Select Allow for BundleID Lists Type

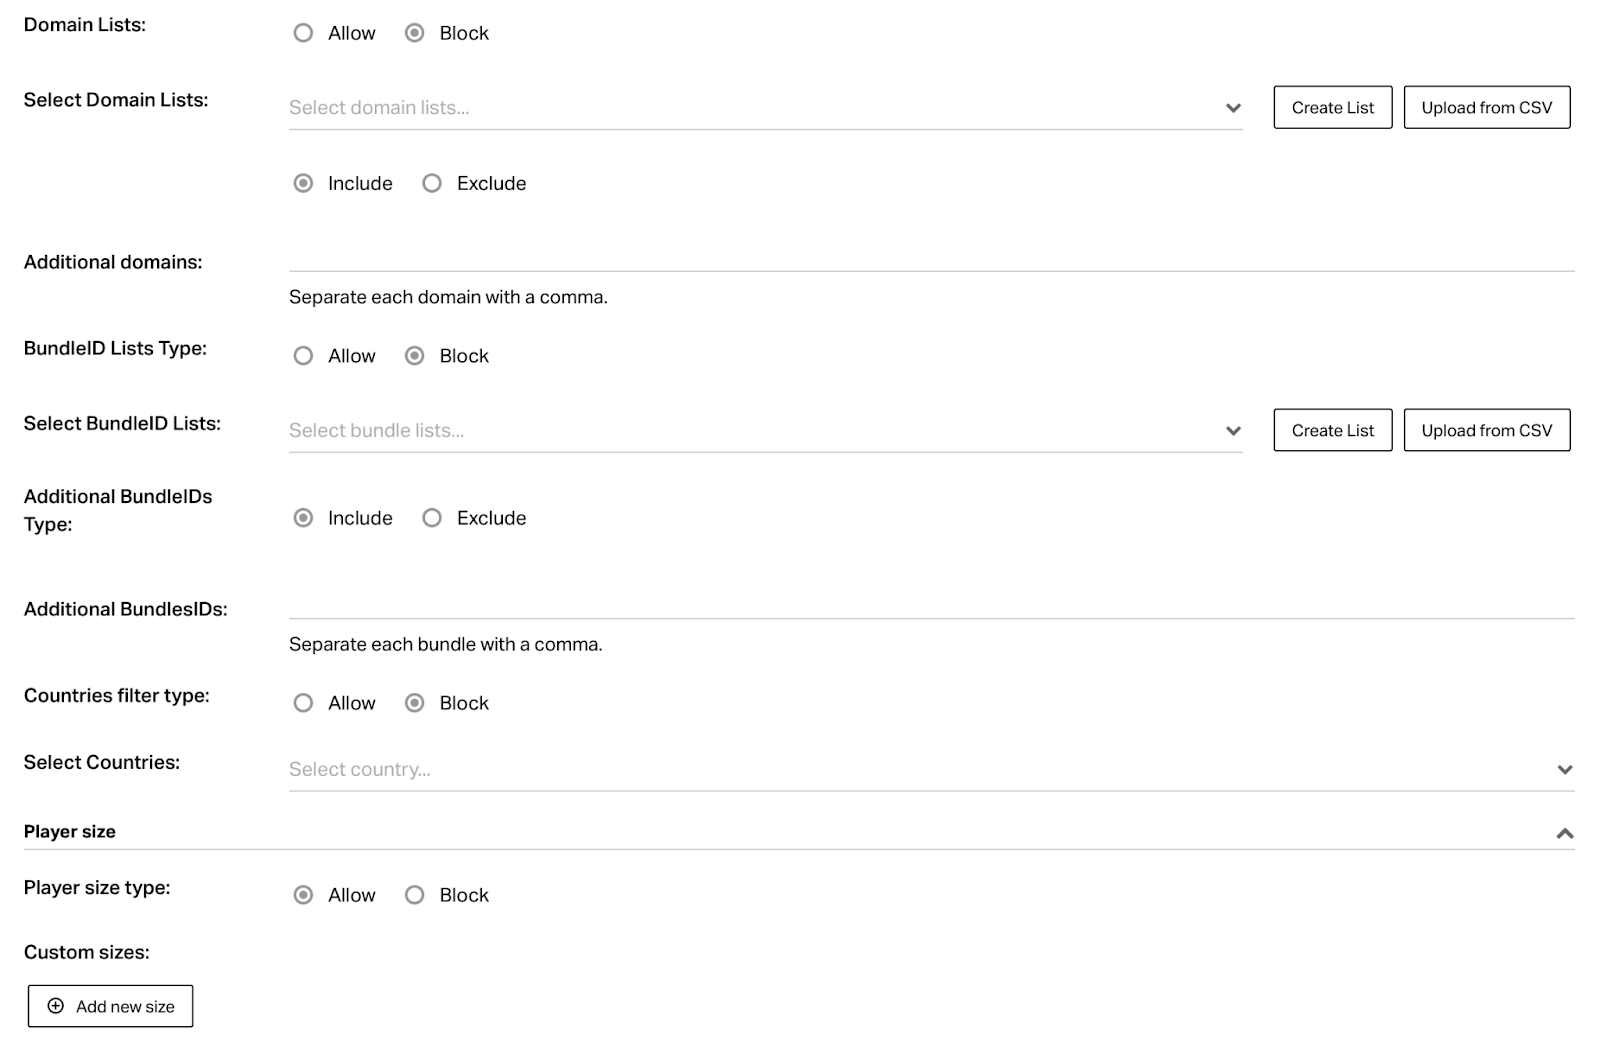pos(303,356)
